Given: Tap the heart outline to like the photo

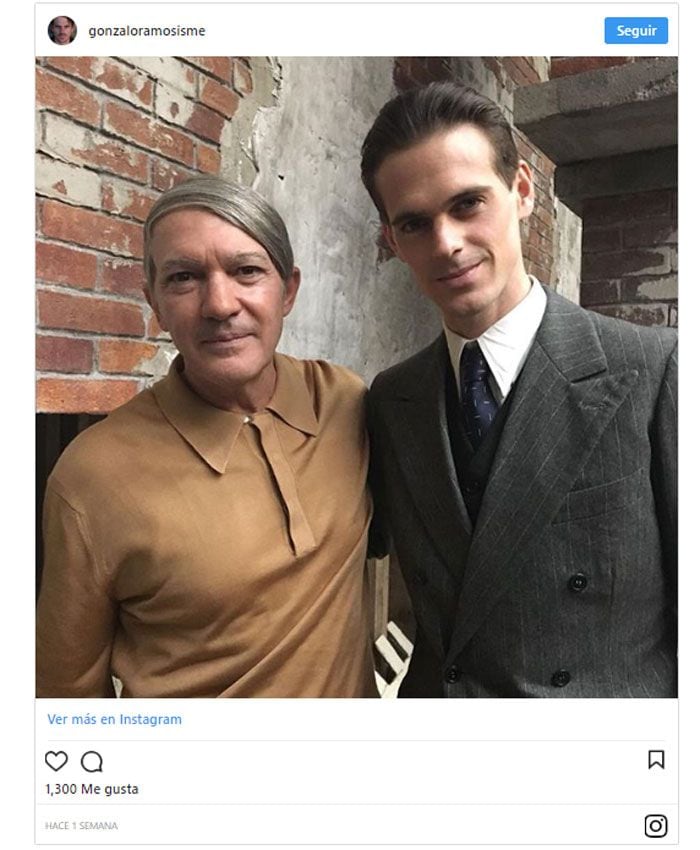Looking at the screenshot, I should click(x=56, y=761).
